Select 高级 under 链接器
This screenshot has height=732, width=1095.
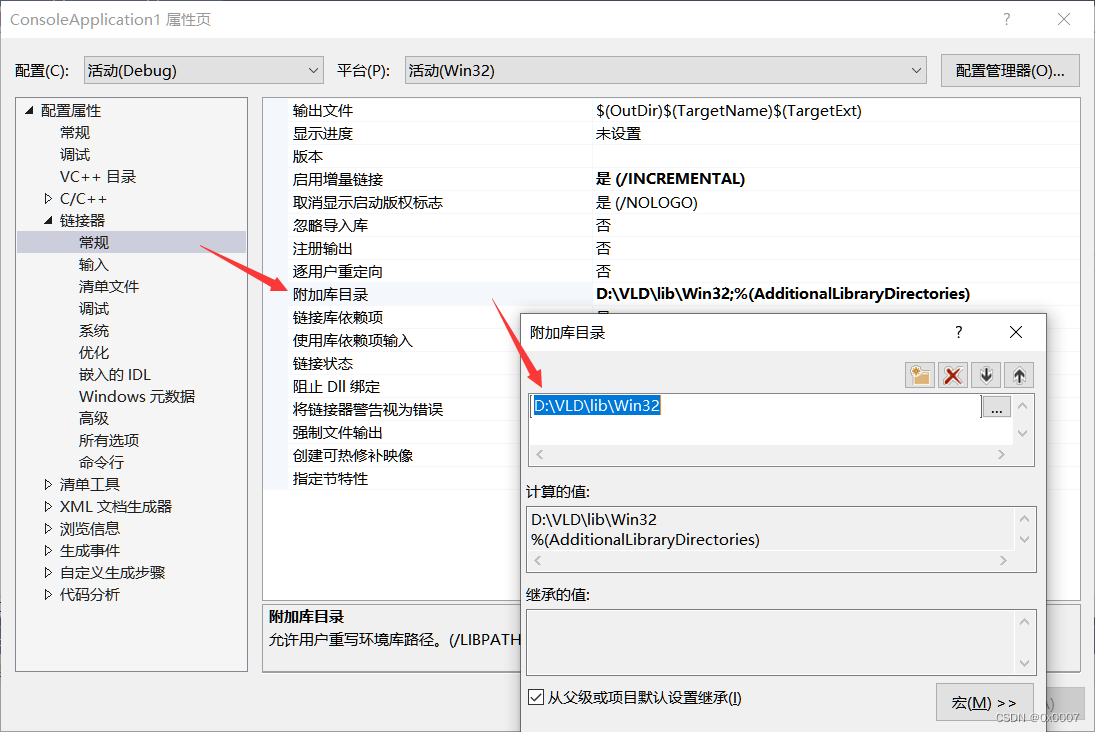(x=94, y=418)
